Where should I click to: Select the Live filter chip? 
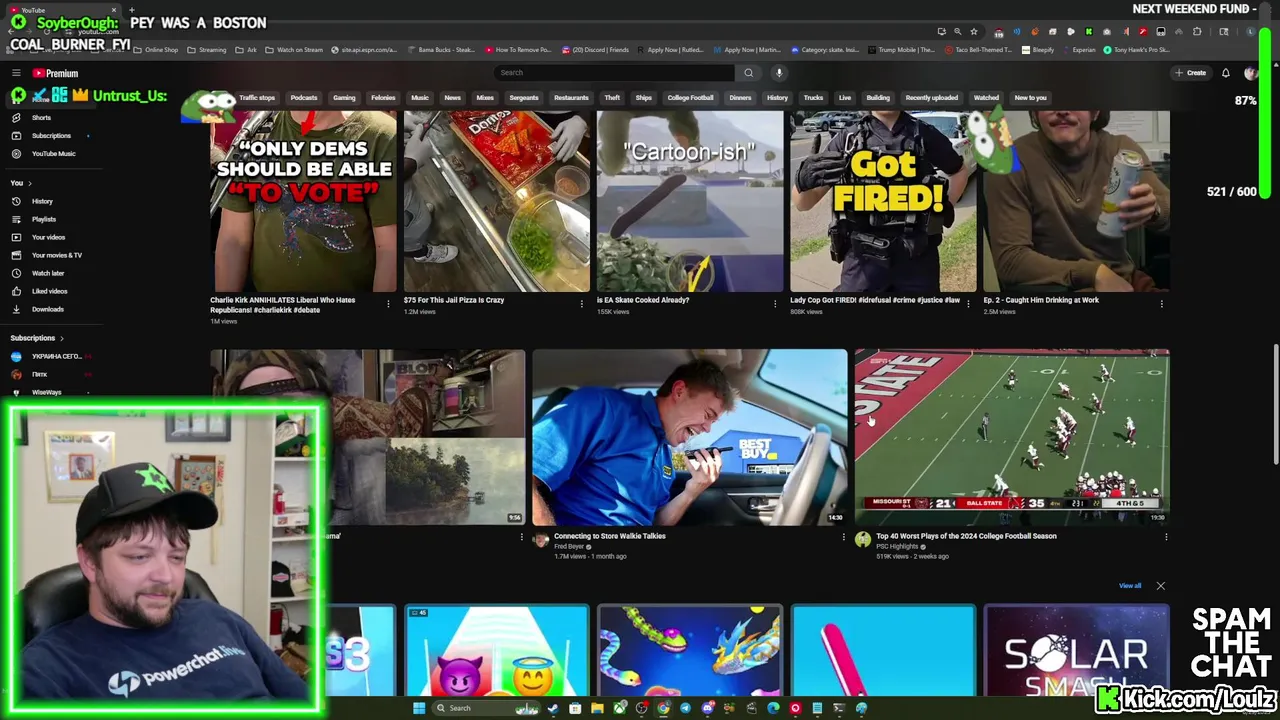point(845,98)
